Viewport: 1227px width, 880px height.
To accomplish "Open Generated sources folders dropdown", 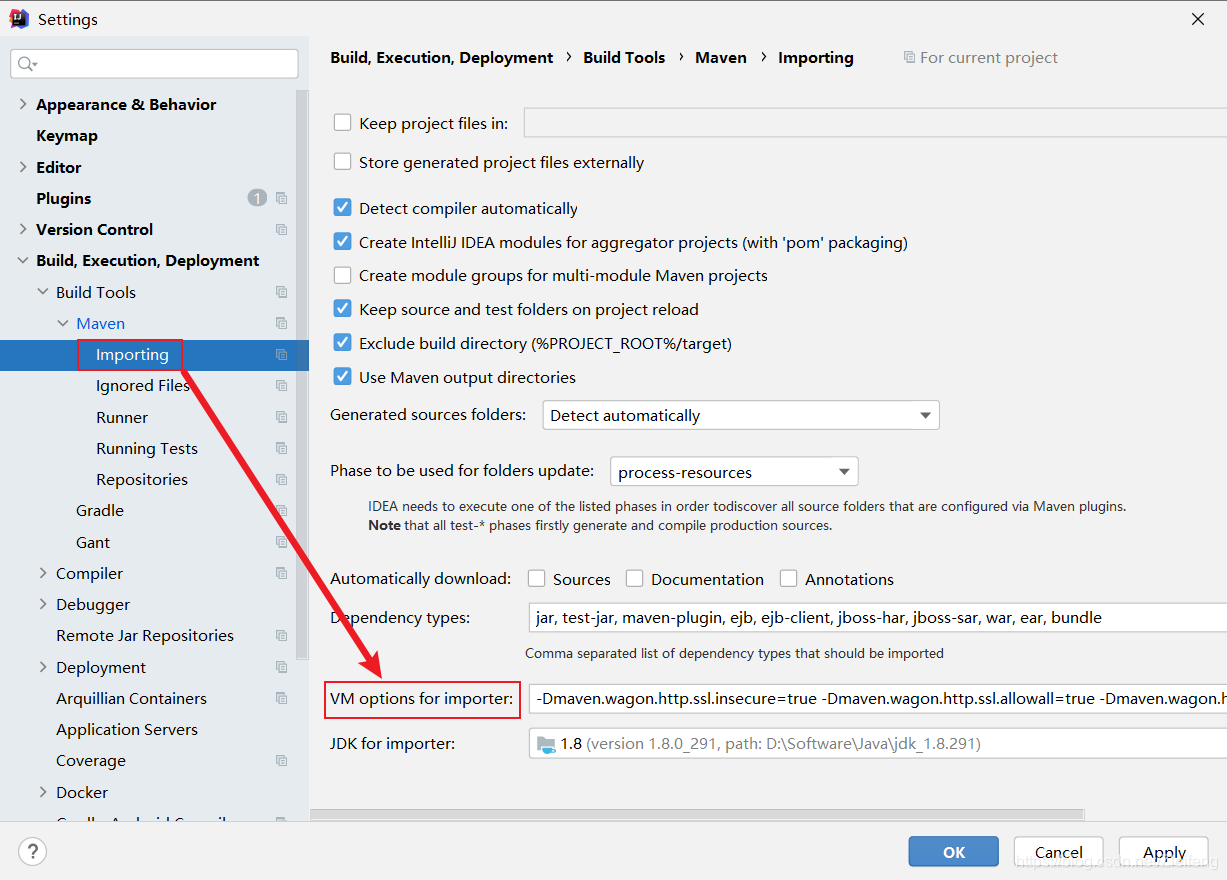I will pos(741,415).
